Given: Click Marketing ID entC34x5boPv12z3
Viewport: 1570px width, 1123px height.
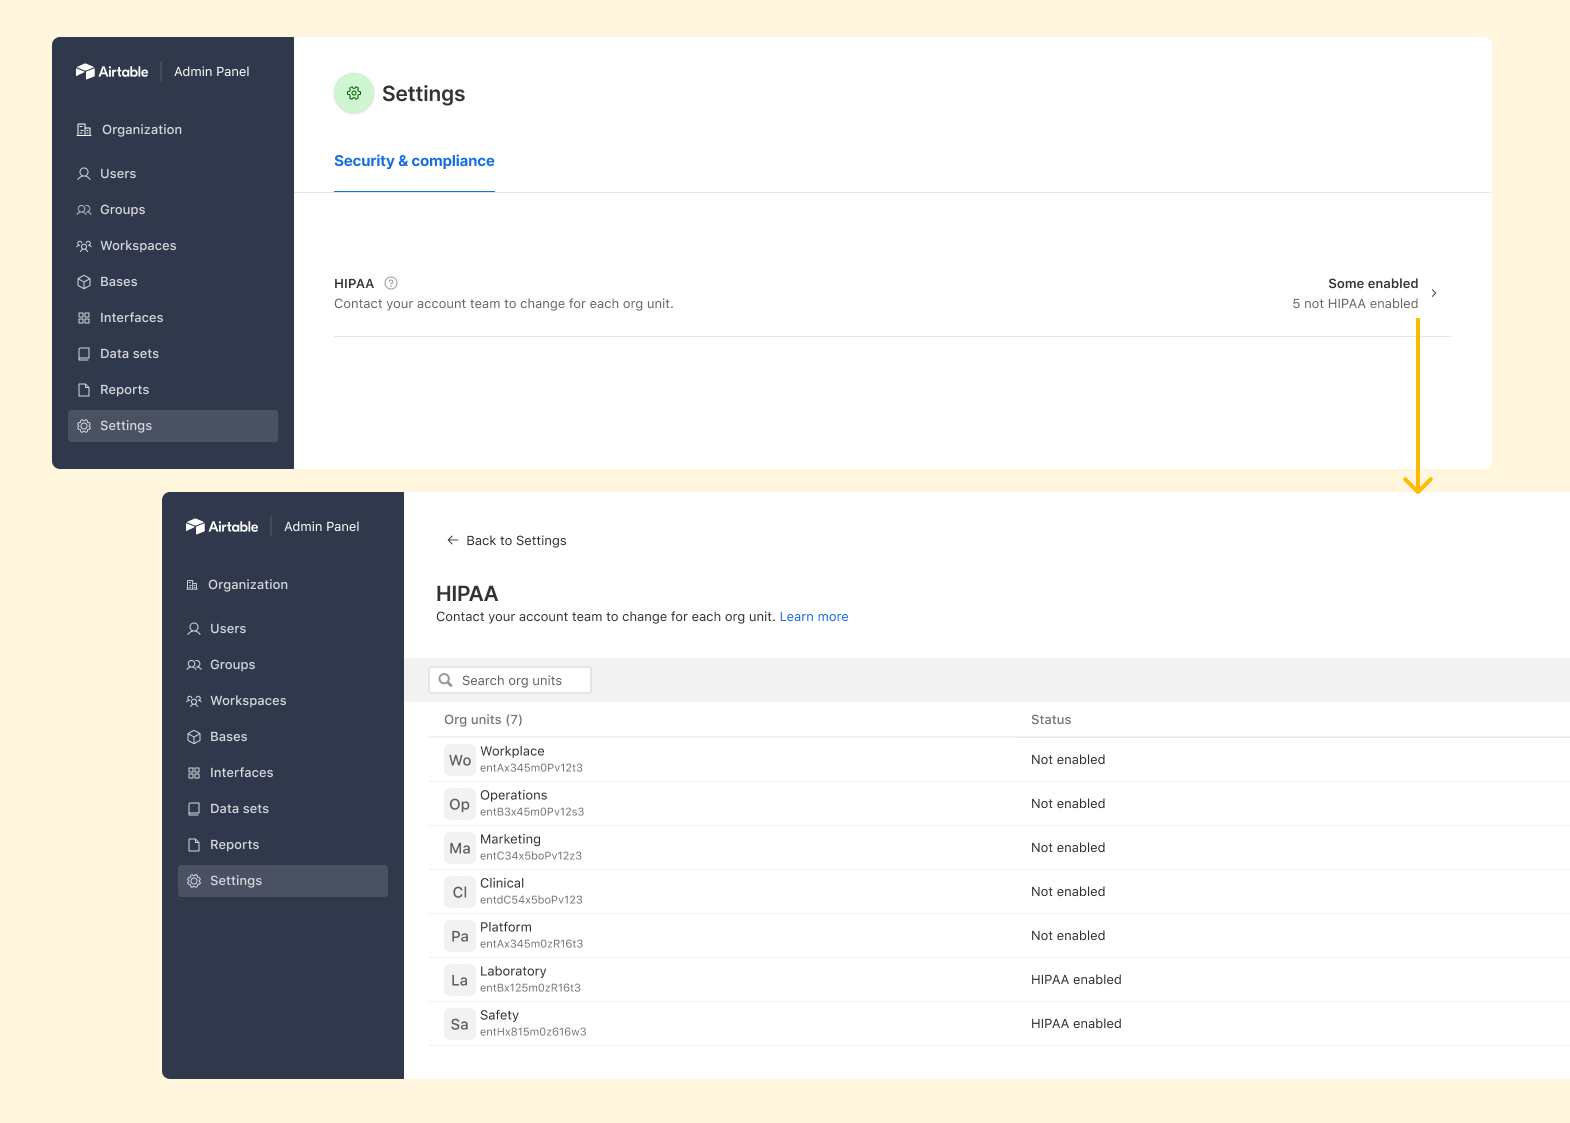Looking at the screenshot, I should 531,856.
